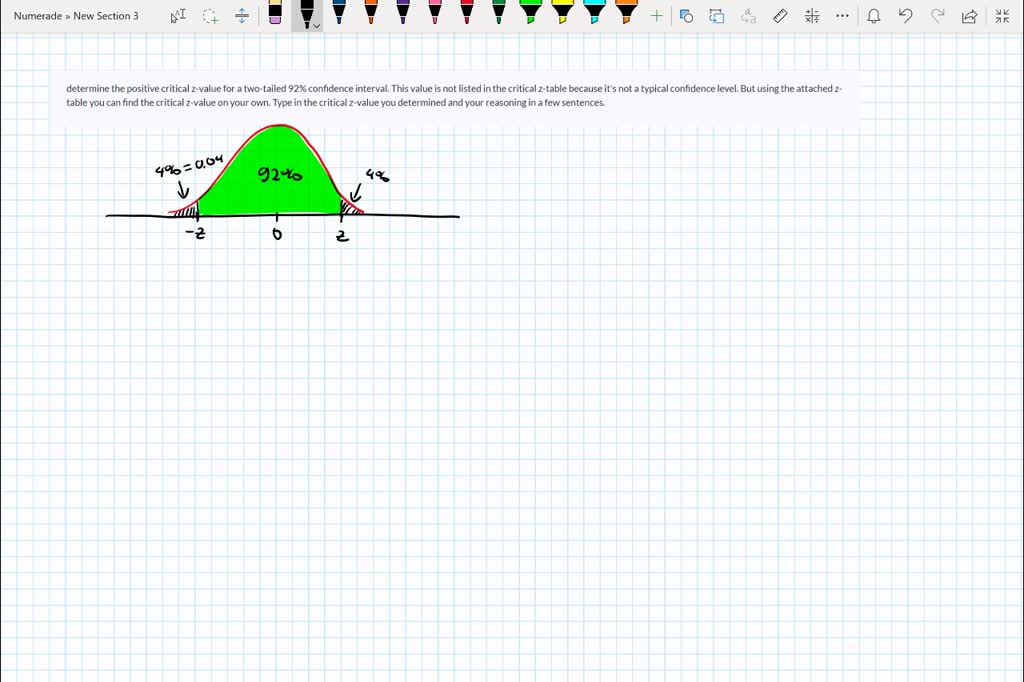Open the Shapes tool

(x=686, y=16)
